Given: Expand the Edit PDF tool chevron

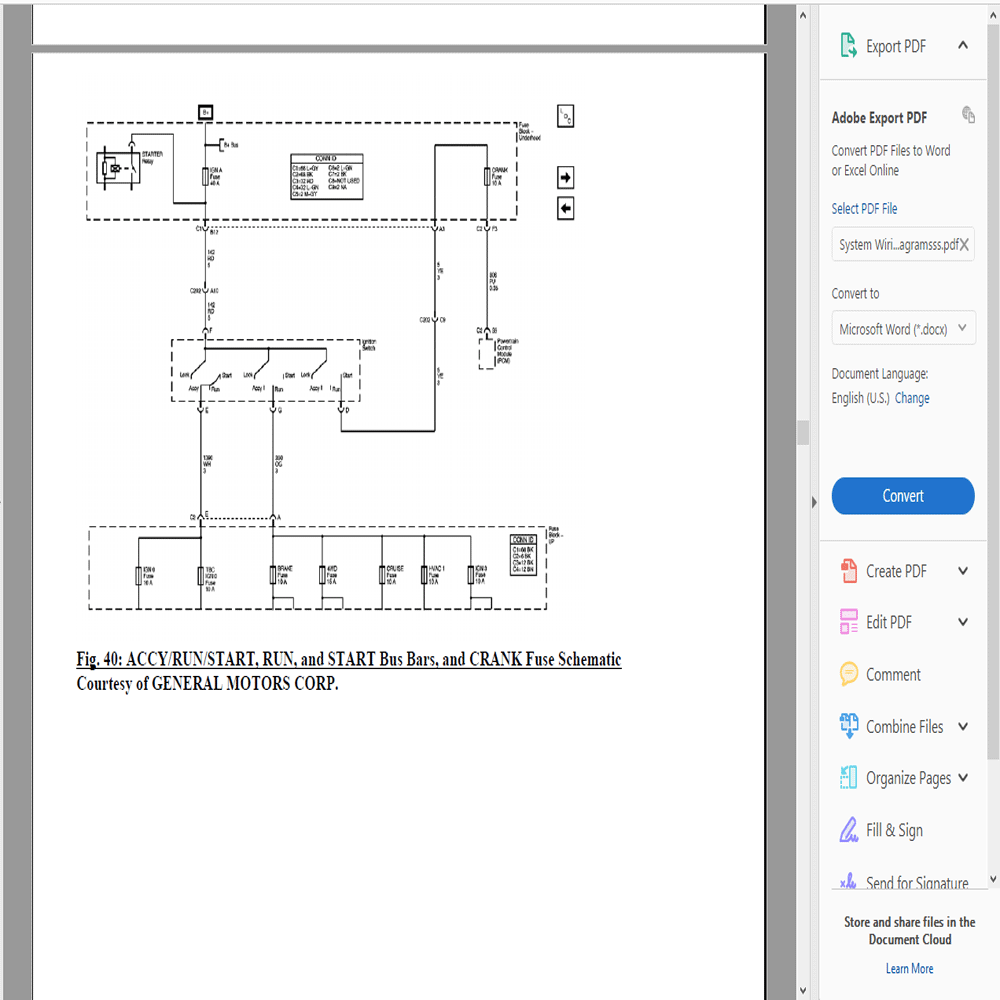Looking at the screenshot, I should [962, 622].
